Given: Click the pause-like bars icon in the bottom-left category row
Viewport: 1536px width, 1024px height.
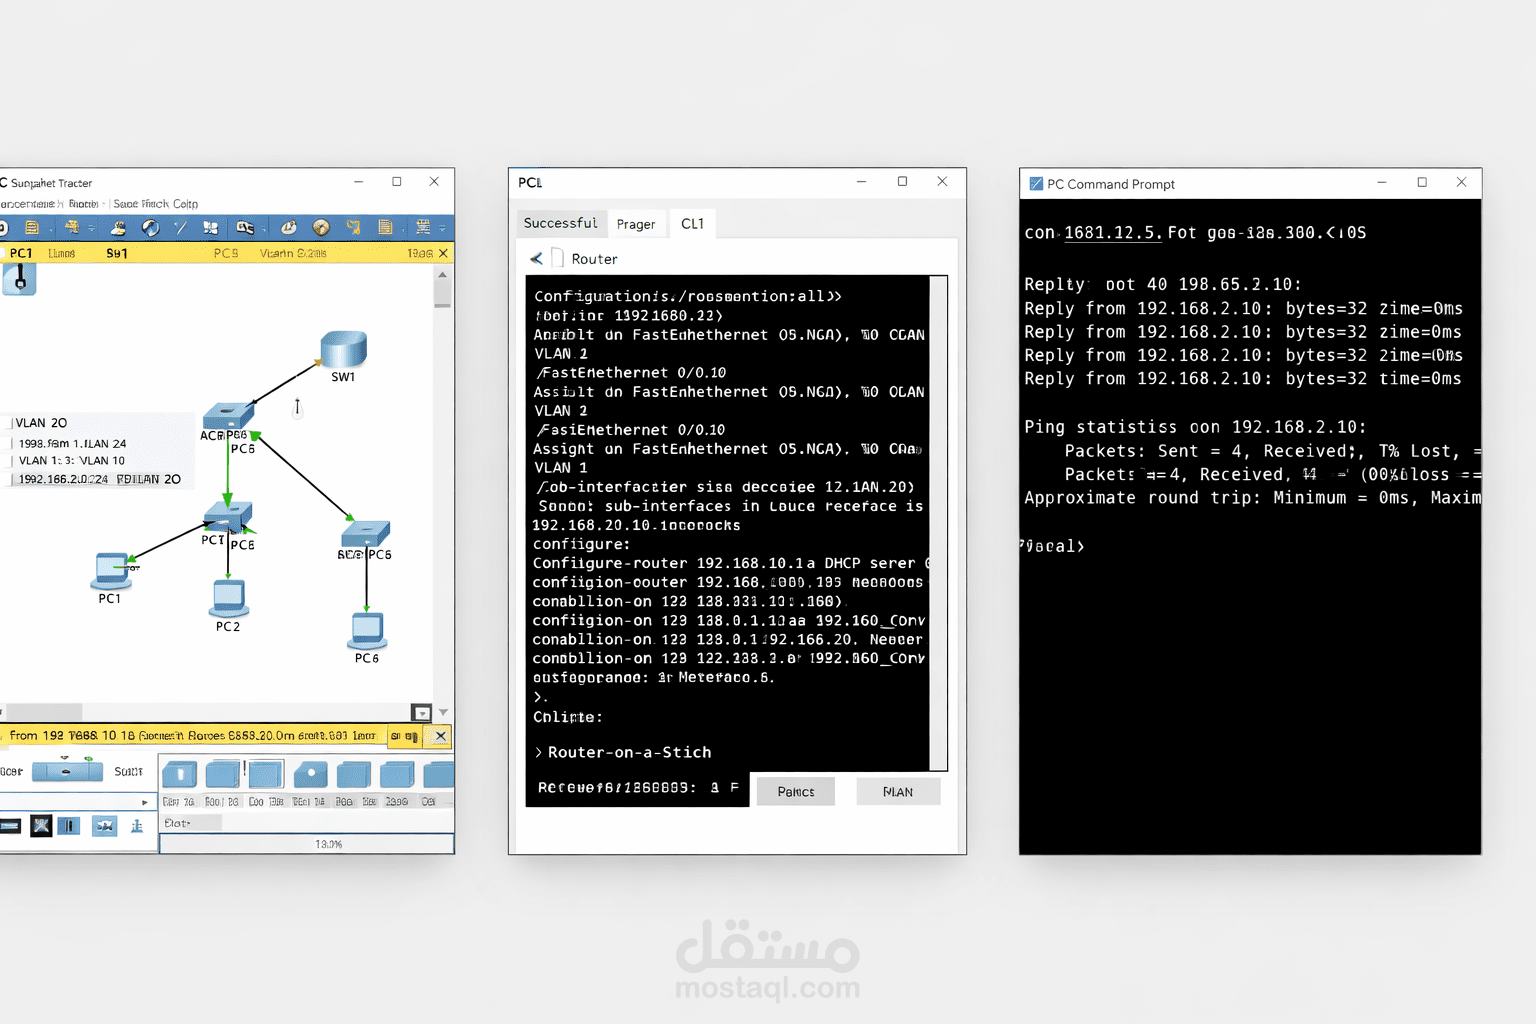Looking at the screenshot, I should (68, 825).
